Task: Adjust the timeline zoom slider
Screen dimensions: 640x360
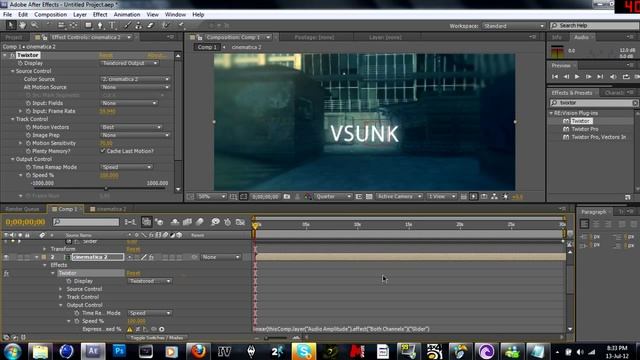Action: click(266, 338)
